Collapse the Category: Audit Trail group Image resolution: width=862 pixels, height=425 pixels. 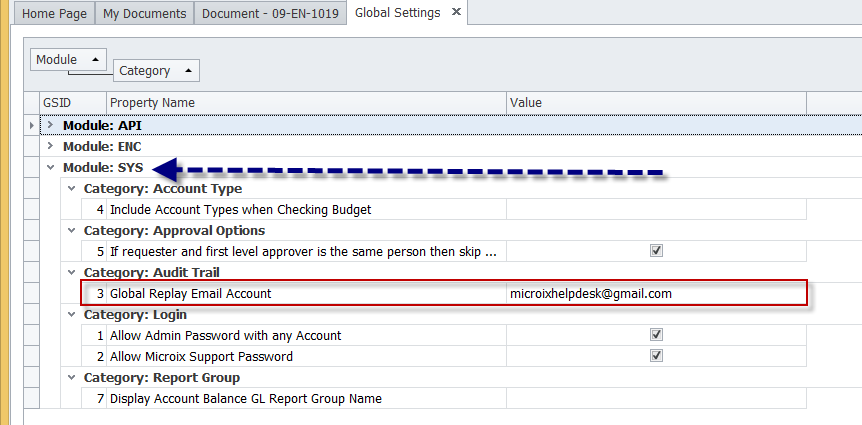pyautogui.click(x=72, y=272)
